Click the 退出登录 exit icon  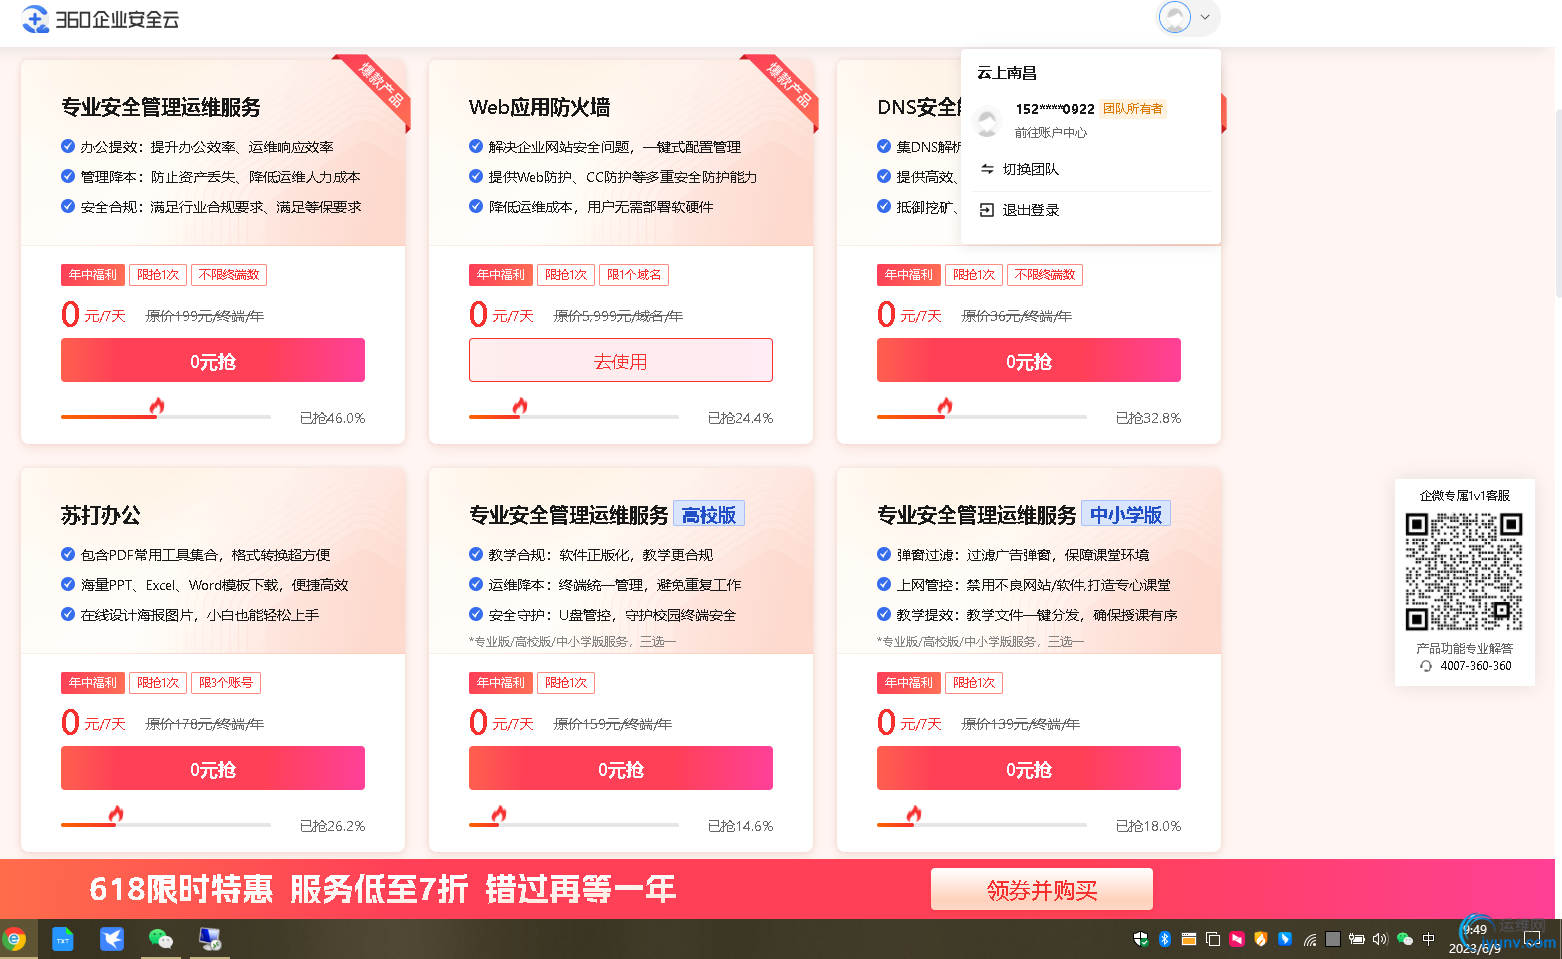[x=987, y=210]
